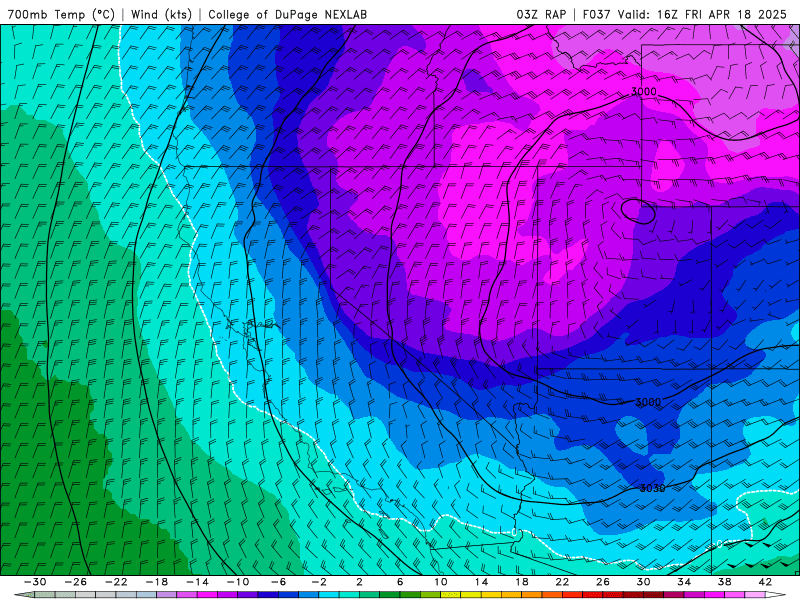The image size is (800, 600).
Task: Click the '-22' color bar label
Action: click(116, 582)
